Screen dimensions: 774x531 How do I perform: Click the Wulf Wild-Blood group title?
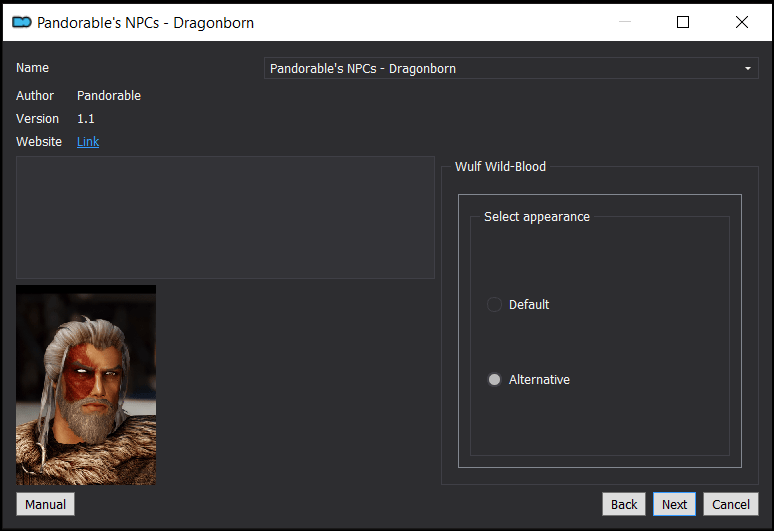click(500, 167)
